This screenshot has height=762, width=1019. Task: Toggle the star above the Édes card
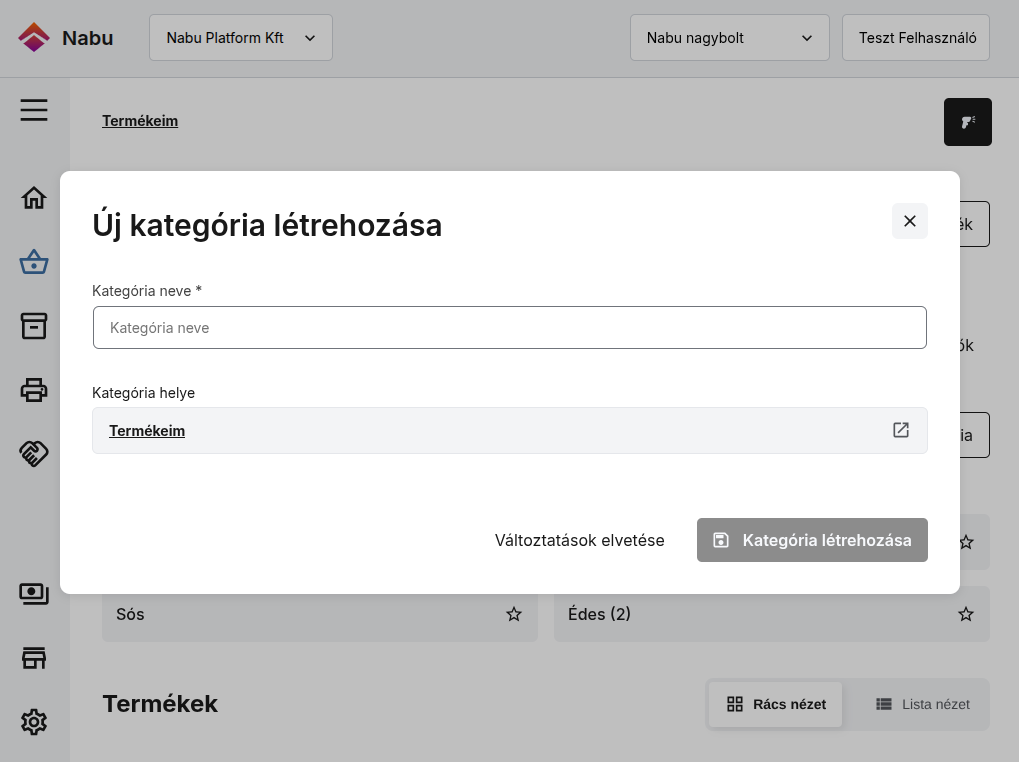(x=967, y=542)
